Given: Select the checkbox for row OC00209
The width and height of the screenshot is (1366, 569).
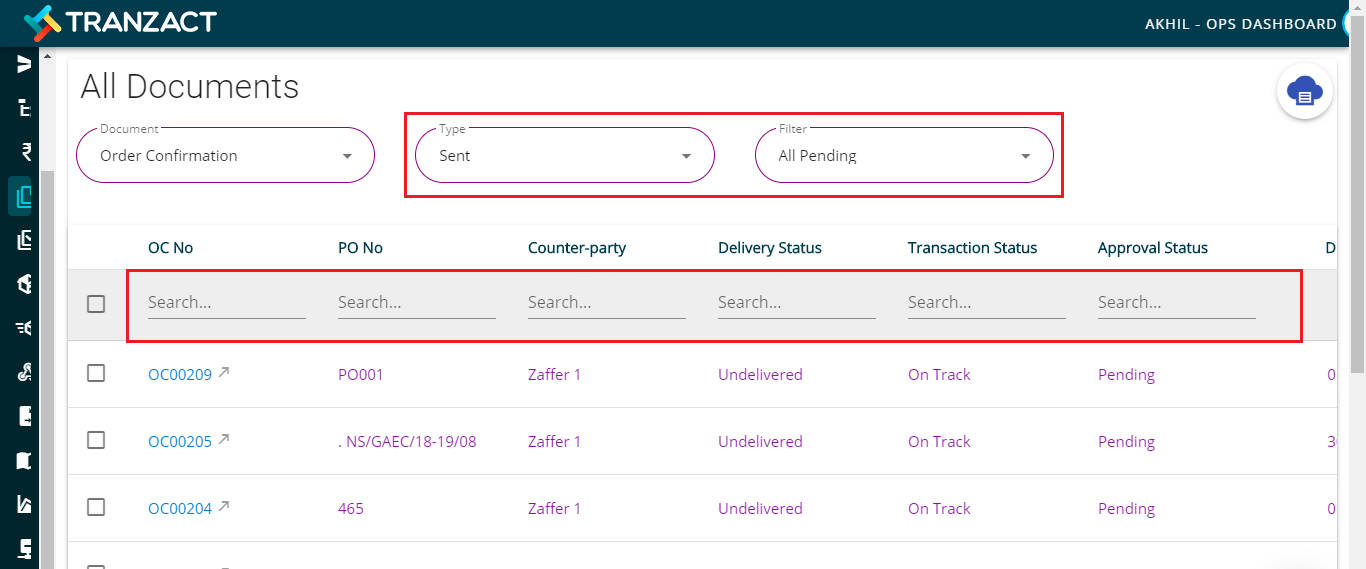Looking at the screenshot, I should tap(96, 373).
